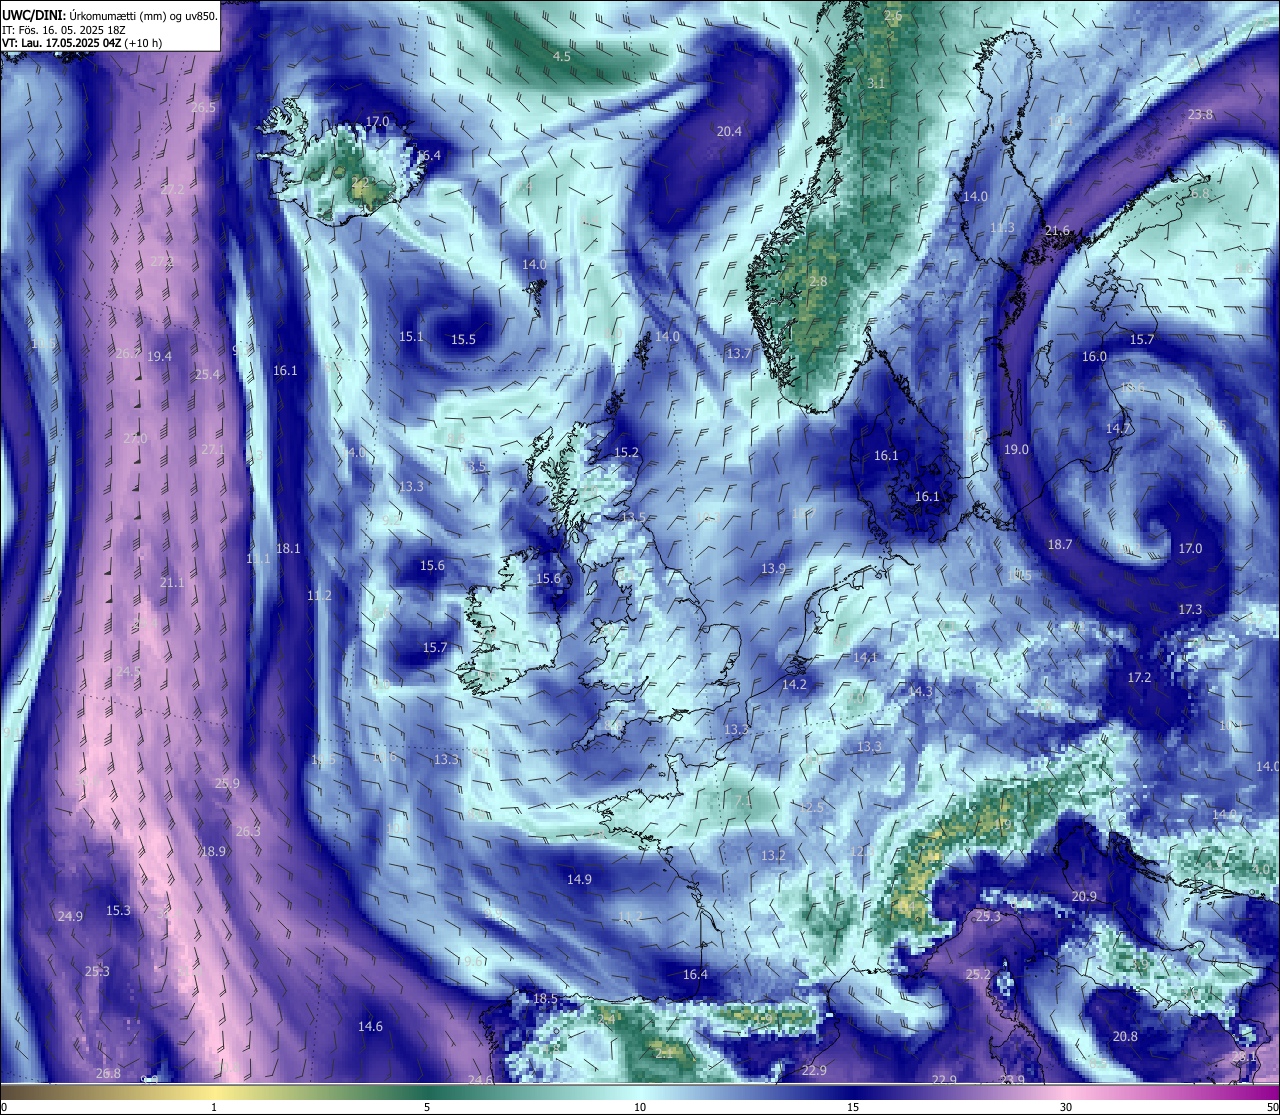This screenshot has width=1280, height=1115.
Task: Select the map value '21.1'
Action: pos(172,583)
